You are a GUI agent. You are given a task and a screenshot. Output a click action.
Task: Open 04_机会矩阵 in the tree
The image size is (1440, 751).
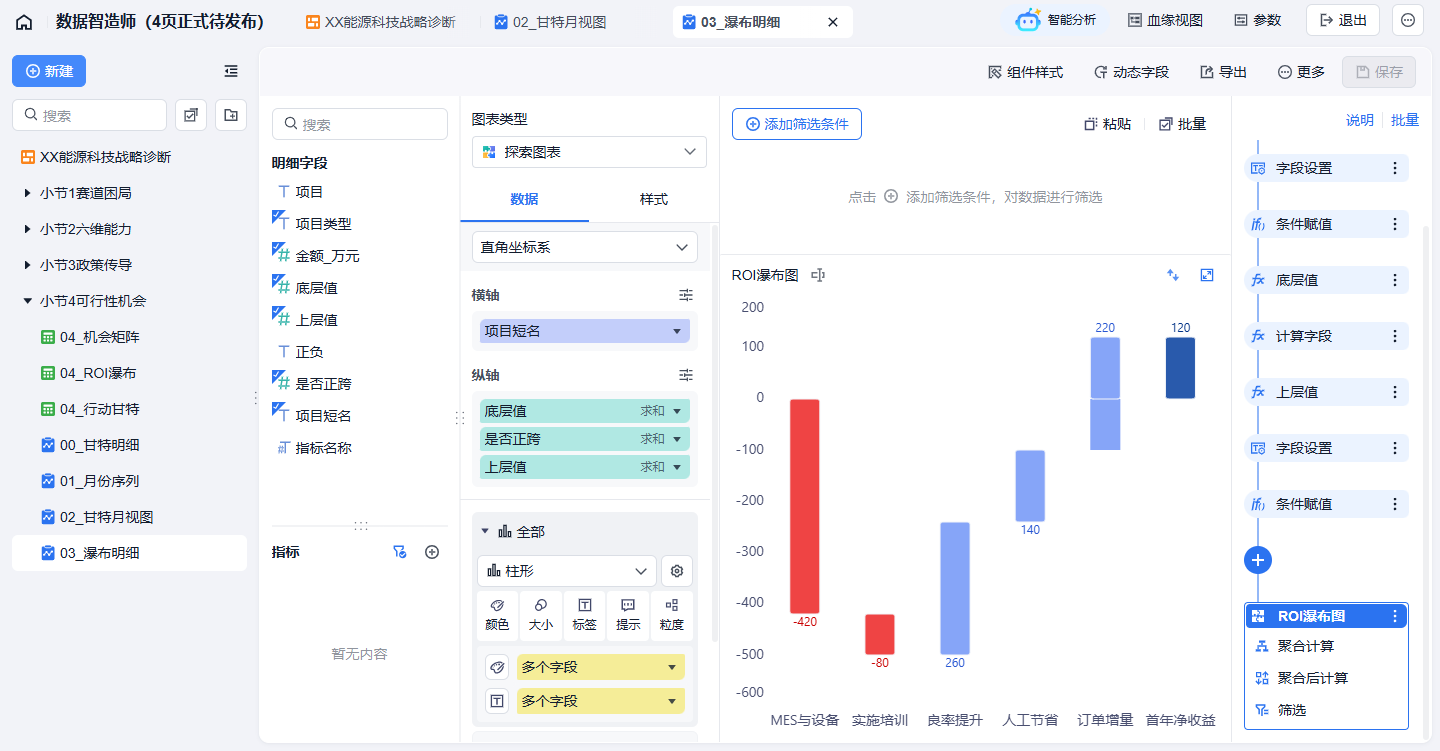pos(129,337)
